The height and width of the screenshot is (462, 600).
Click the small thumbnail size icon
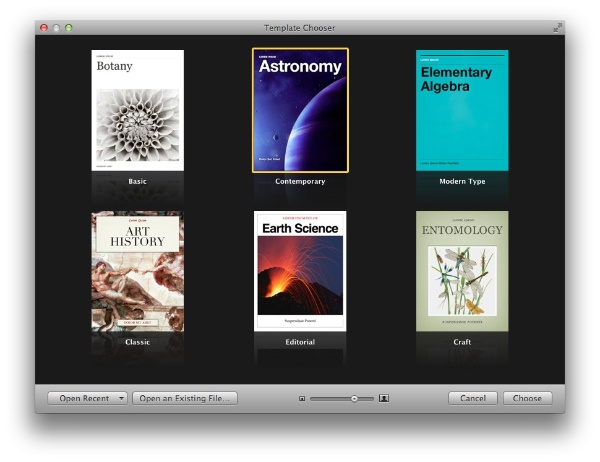302,398
